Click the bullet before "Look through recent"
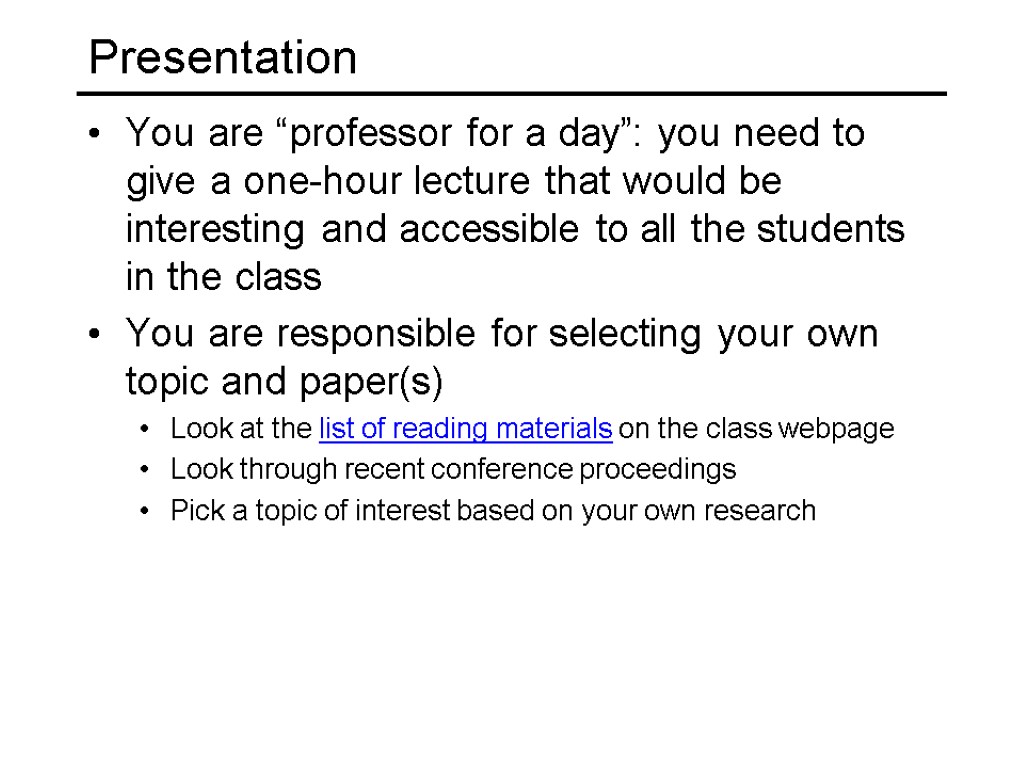This screenshot has height=768, width=1024. coord(148,470)
